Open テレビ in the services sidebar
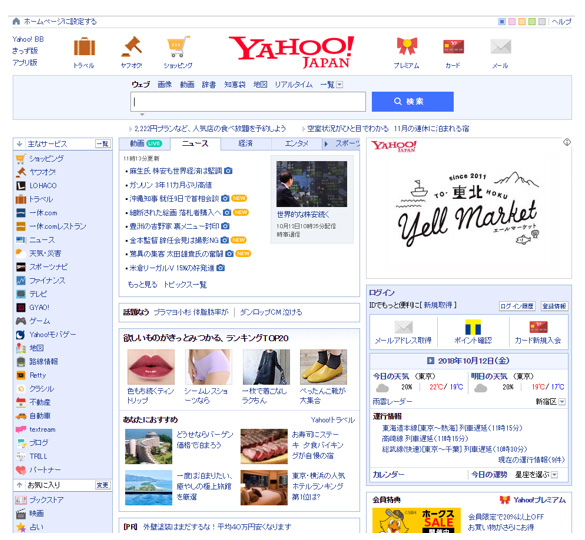 tap(38, 294)
